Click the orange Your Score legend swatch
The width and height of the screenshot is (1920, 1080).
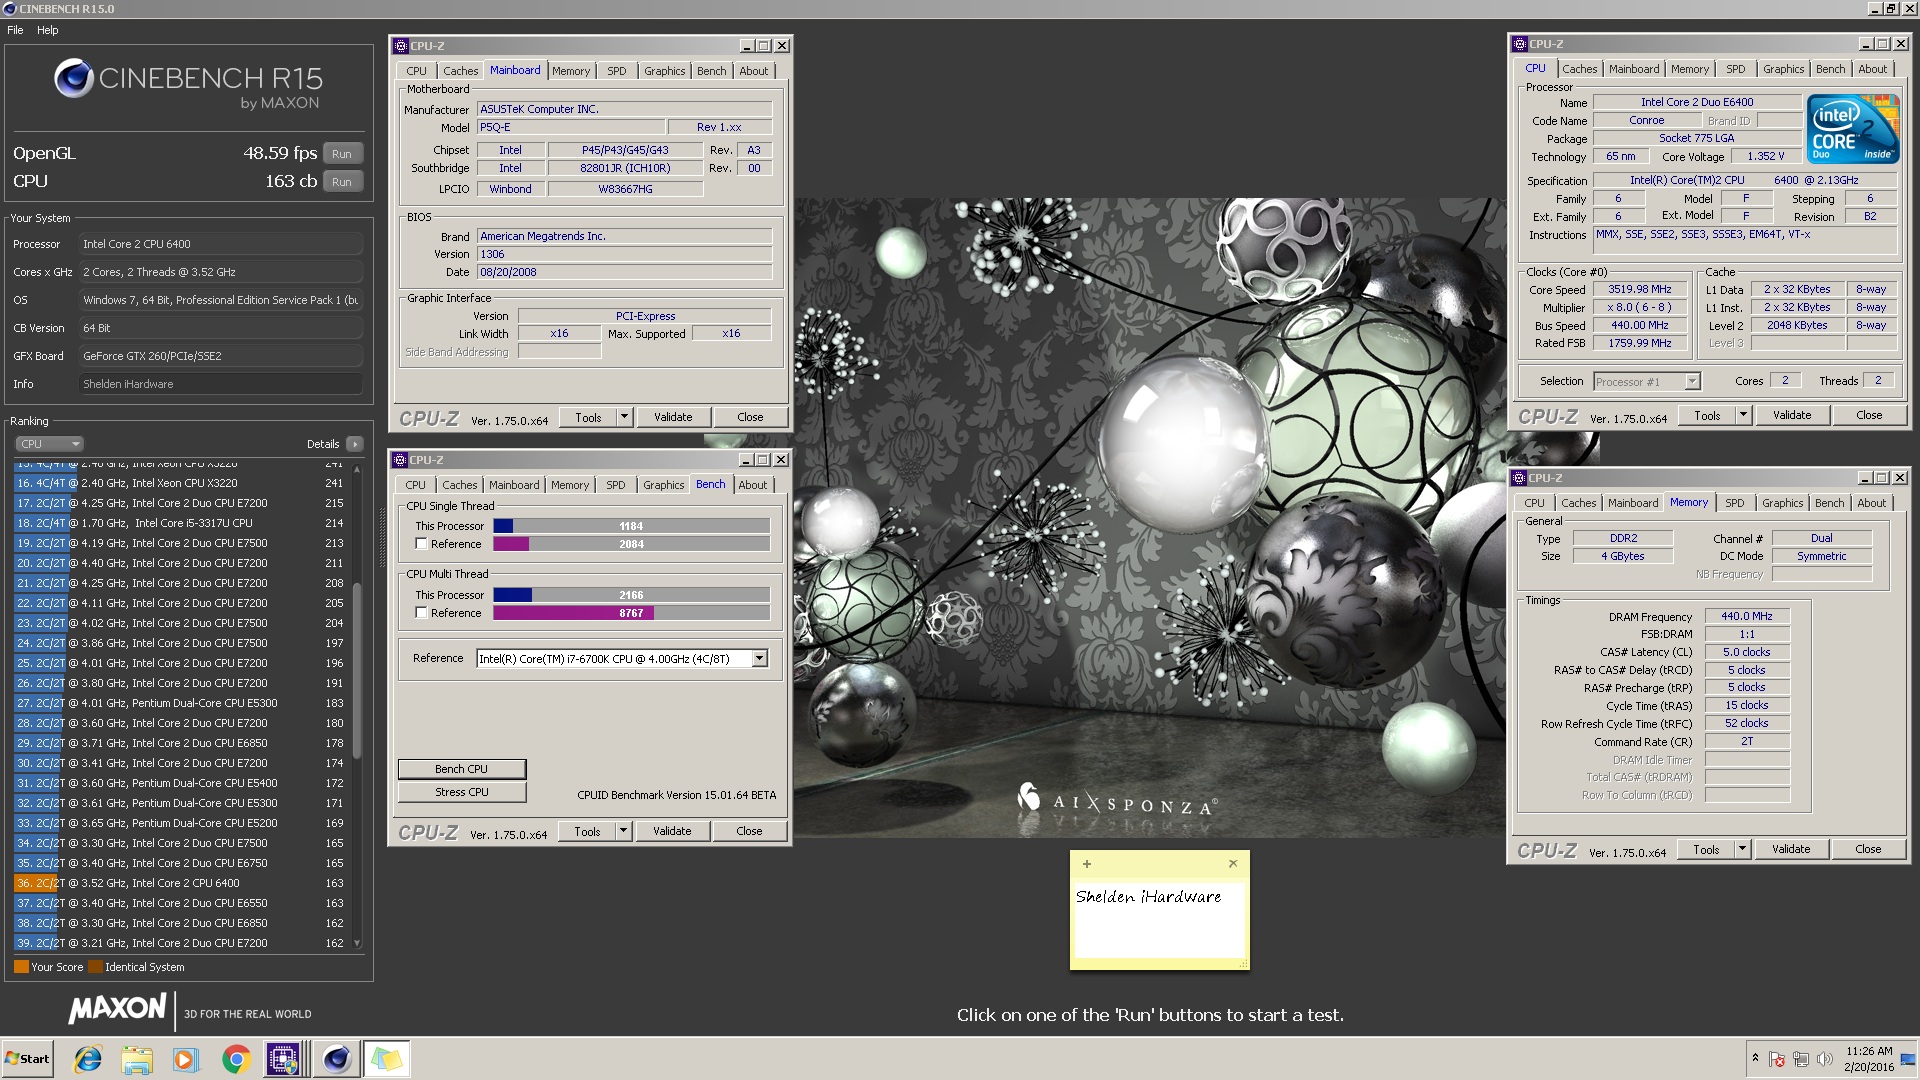click(21, 967)
